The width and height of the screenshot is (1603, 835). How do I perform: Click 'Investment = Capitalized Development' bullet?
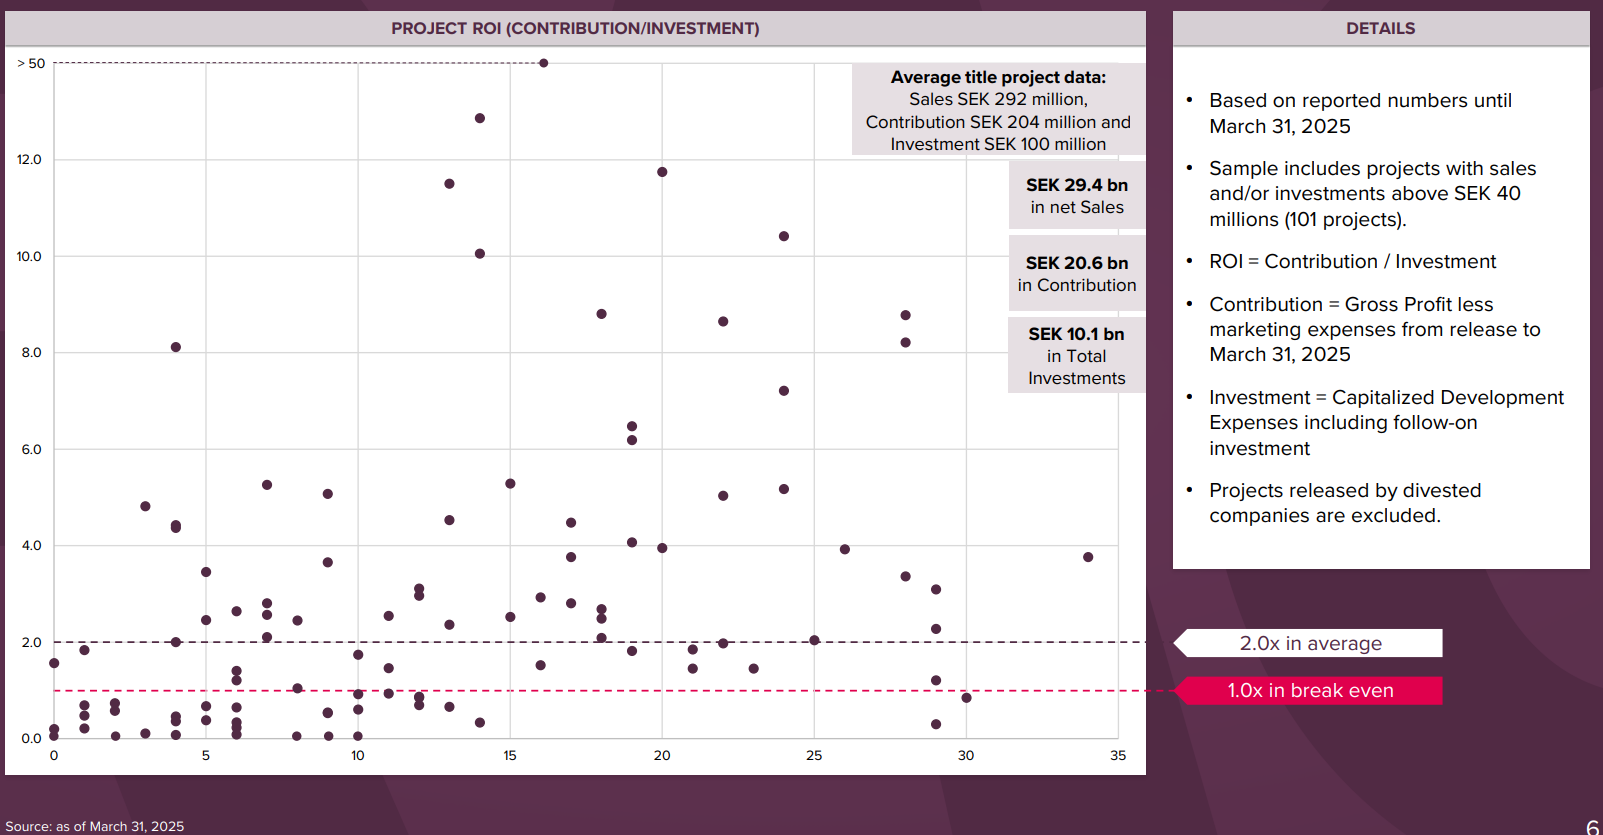[1386, 397]
